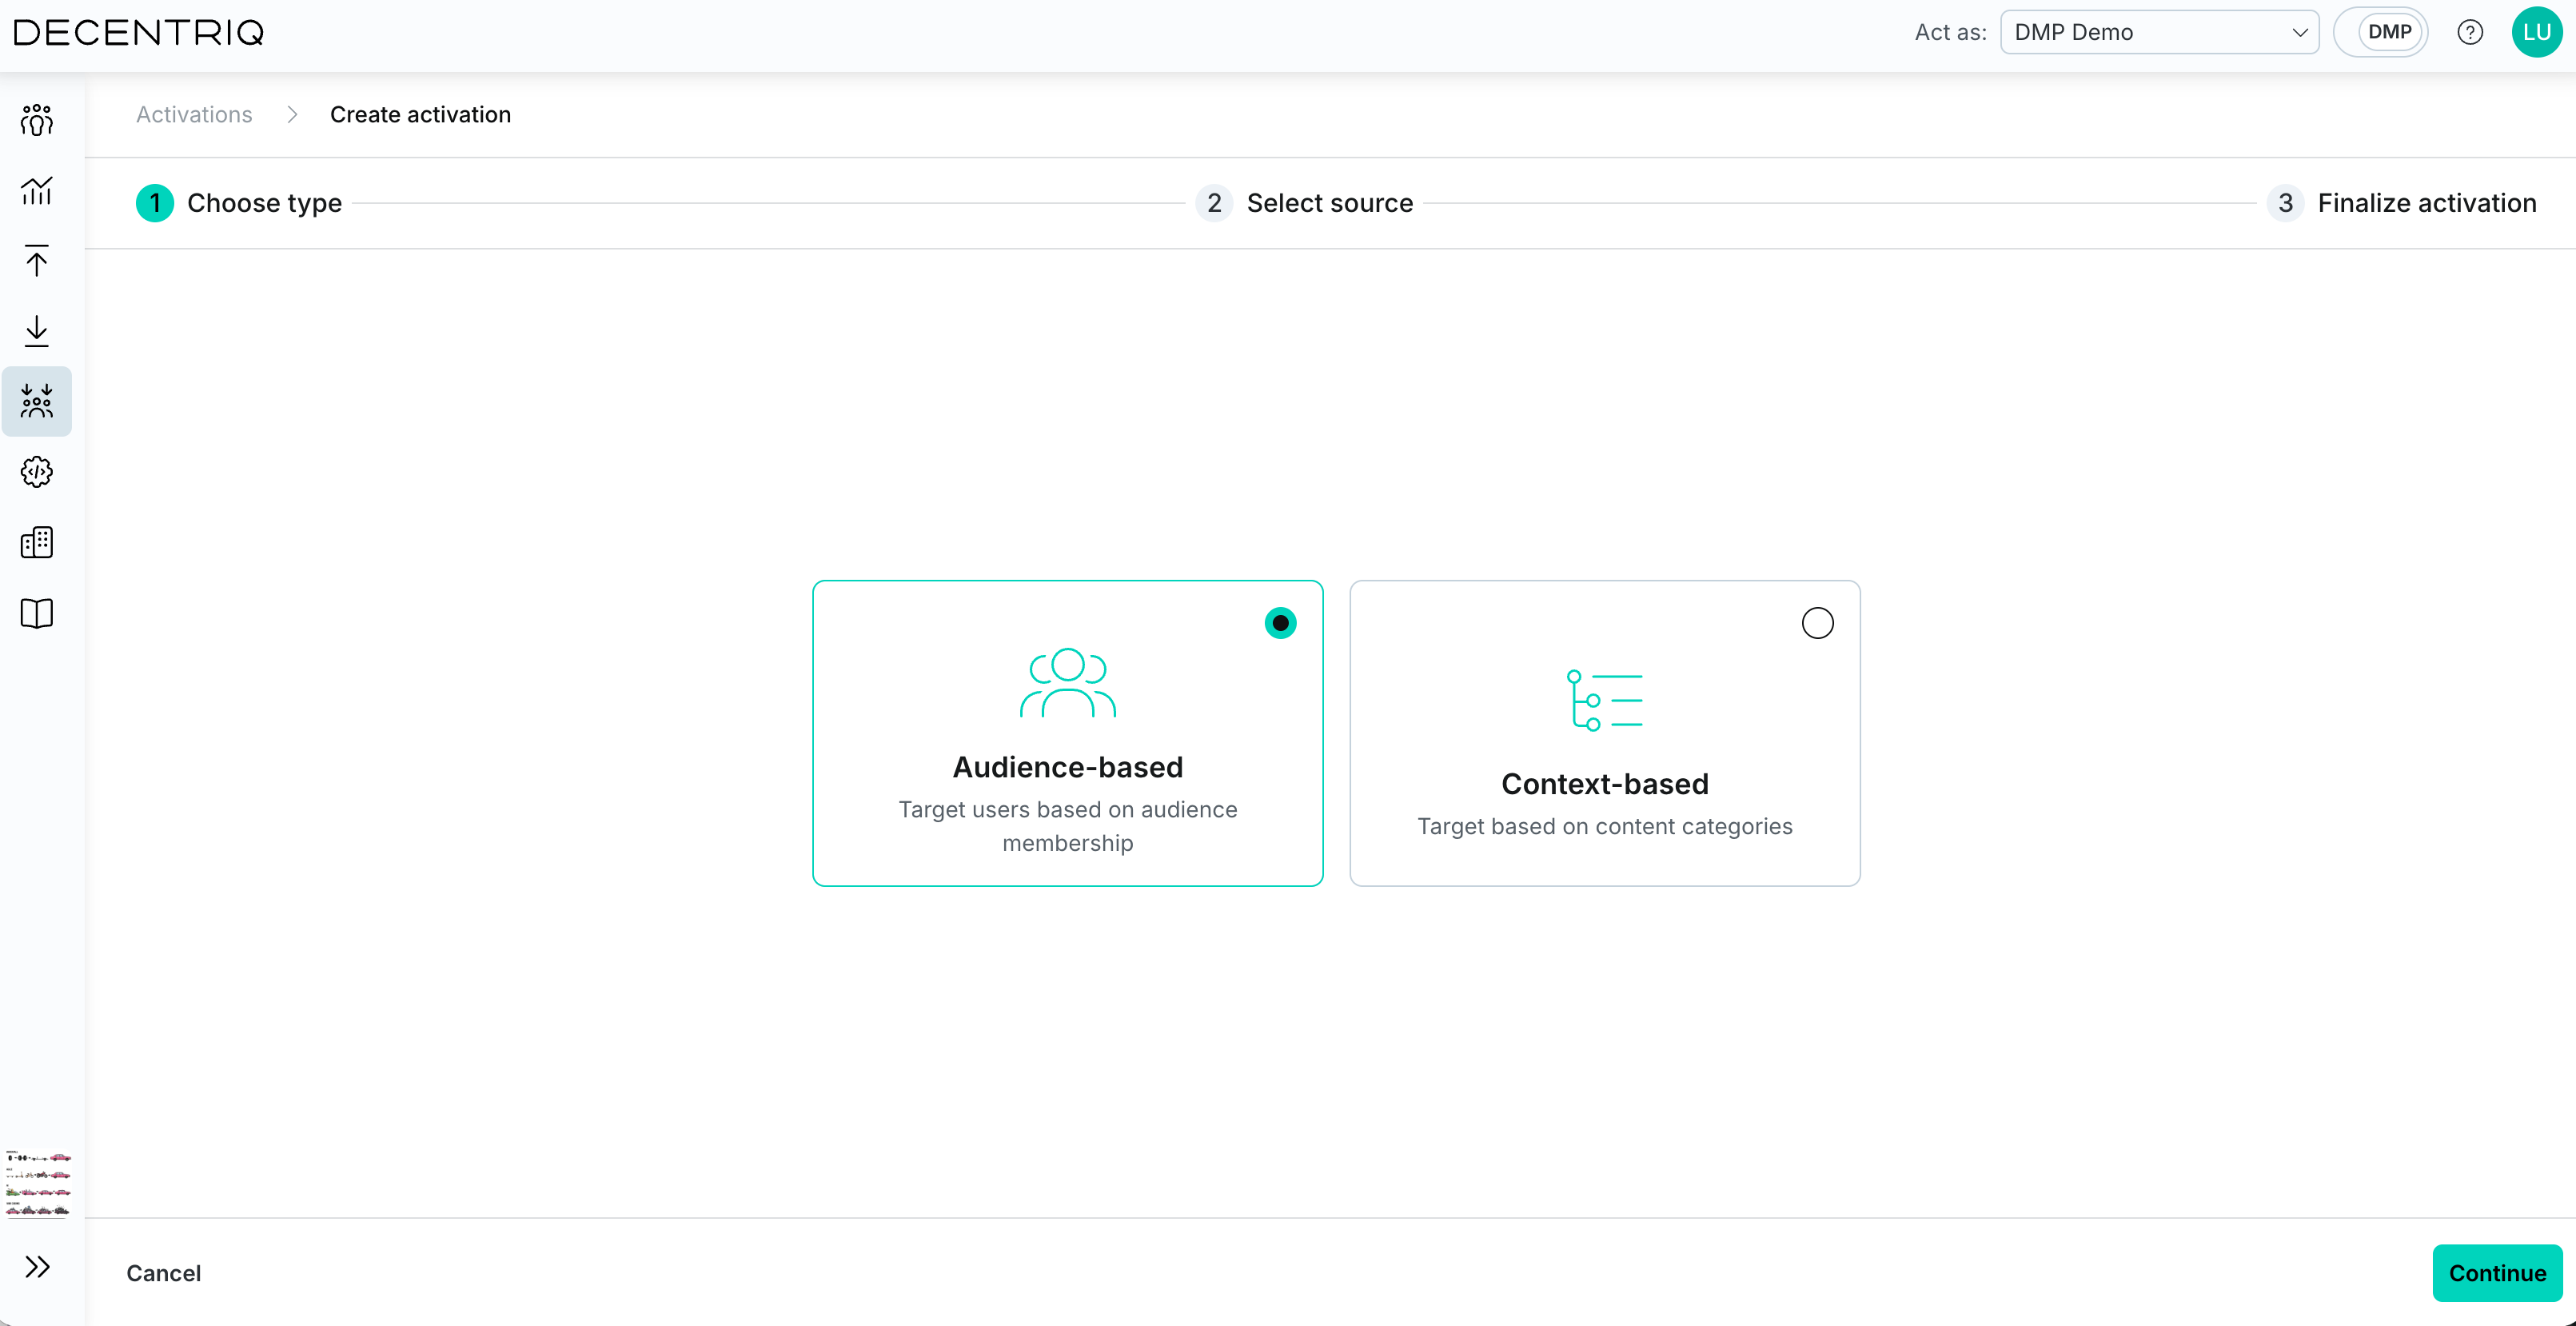Open the documentation book sidebar icon
Screen dimensions: 2576x1326
click(x=37, y=613)
